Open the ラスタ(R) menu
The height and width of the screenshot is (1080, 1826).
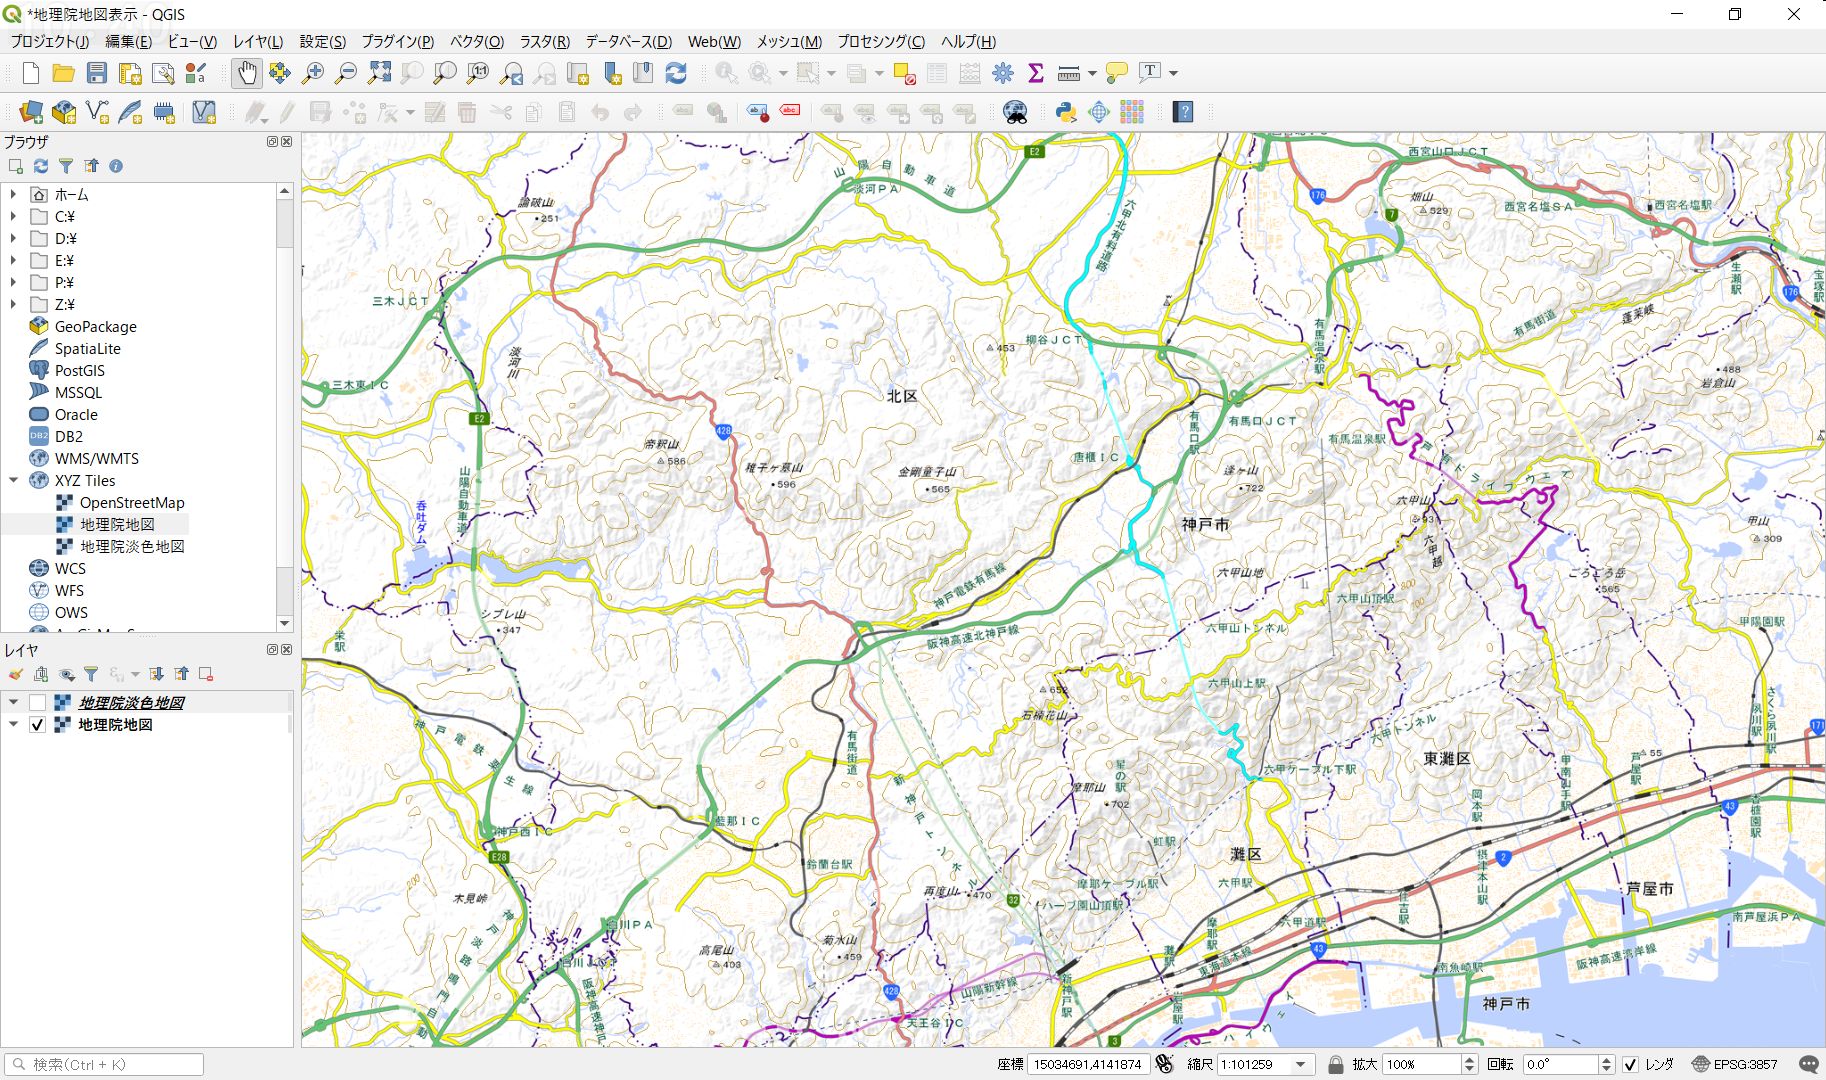pyautogui.click(x=544, y=41)
